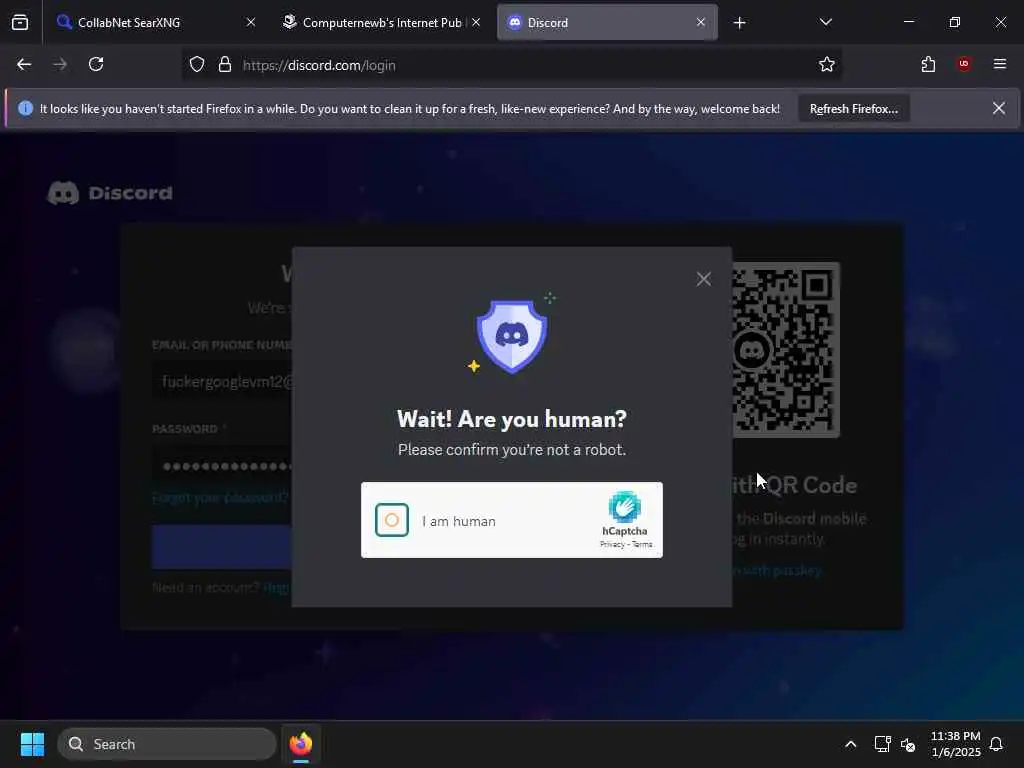The image size is (1024, 768).
Task: Close the Discord tab
Action: click(x=701, y=22)
